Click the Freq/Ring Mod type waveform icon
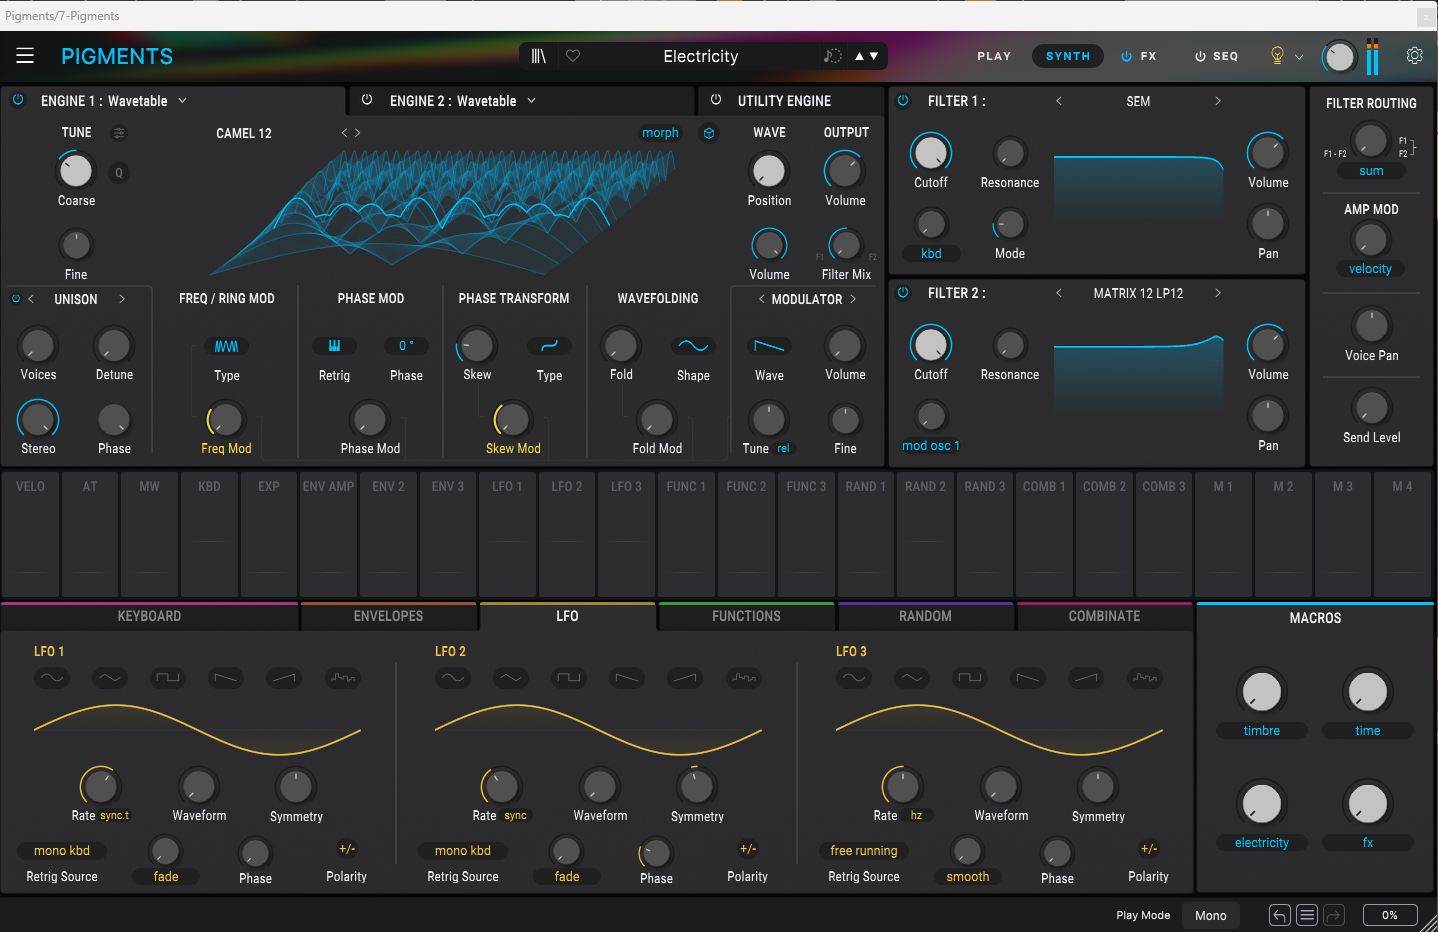Image resolution: width=1438 pixels, height=932 pixels. (226, 346)
